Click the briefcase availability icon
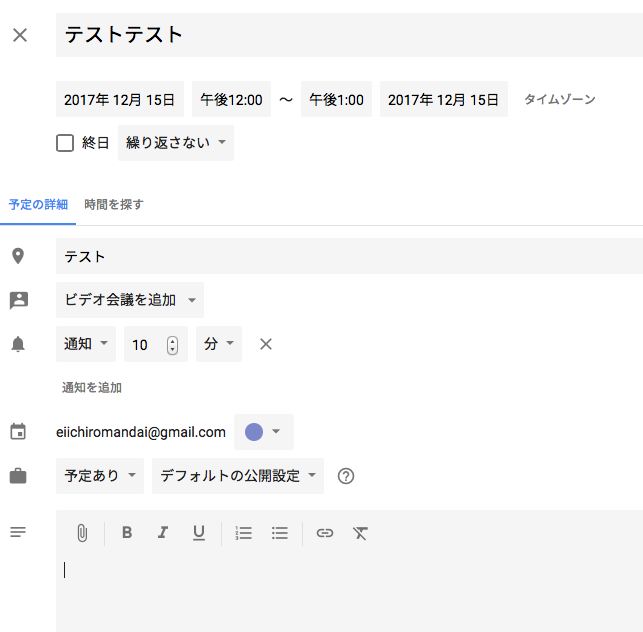This screenshot has width=643, height=632. tap(18, 476)
